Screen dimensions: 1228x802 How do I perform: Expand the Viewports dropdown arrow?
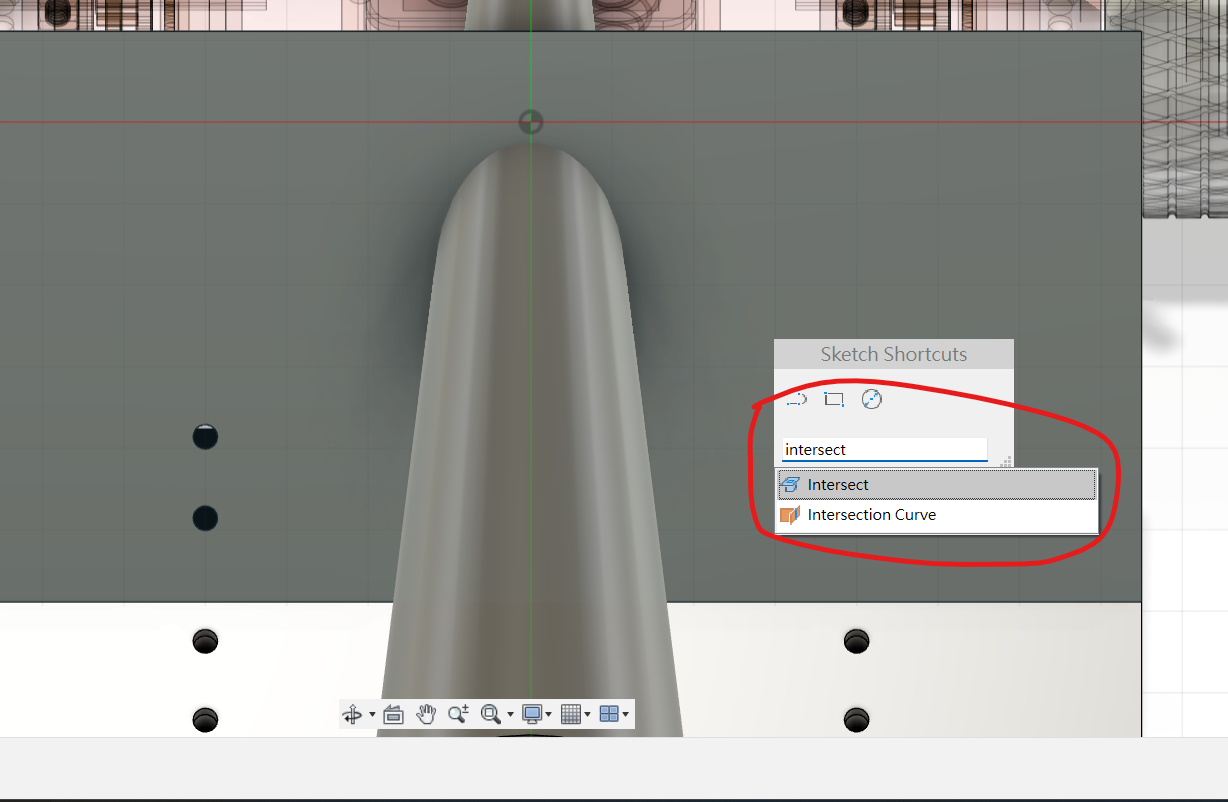(x=625, y=714)
